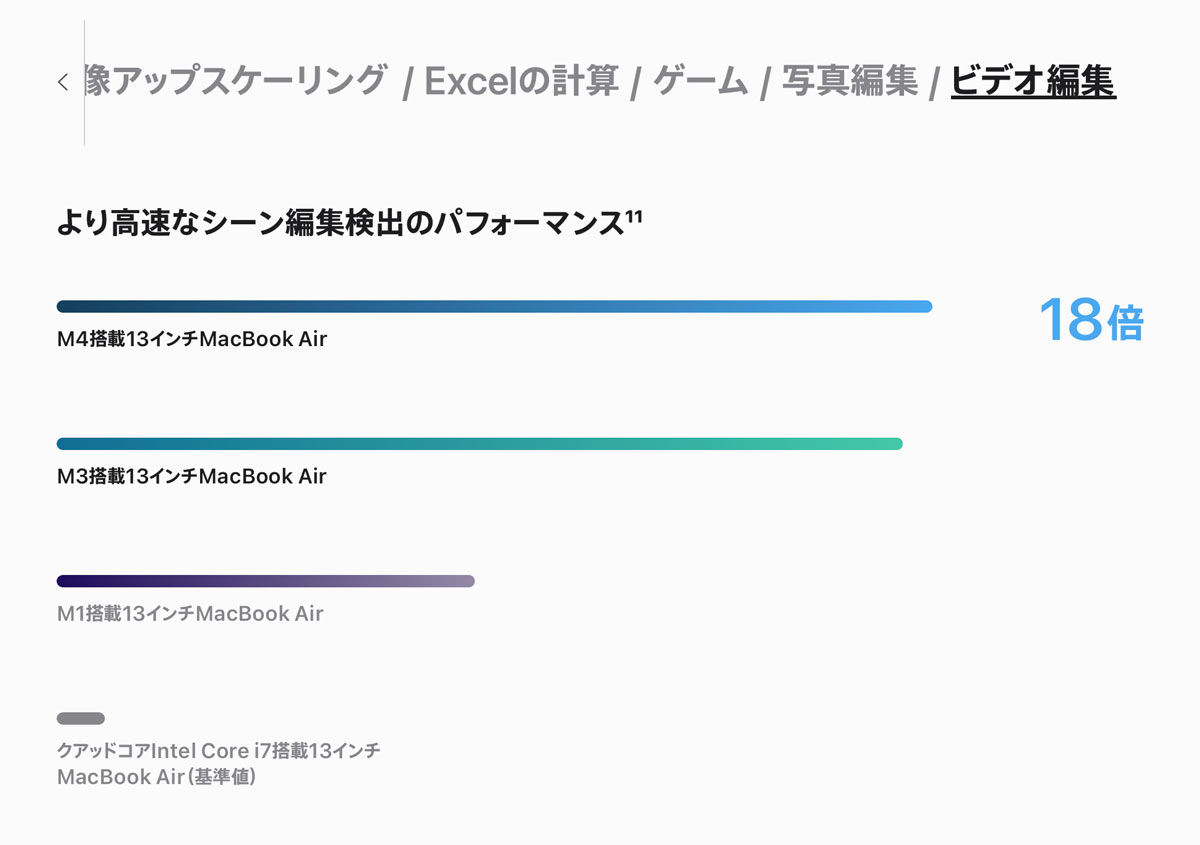Click the left chevron scroll arrow
This screenshot has width=1200, height=845.
click(x=63, y=82)
